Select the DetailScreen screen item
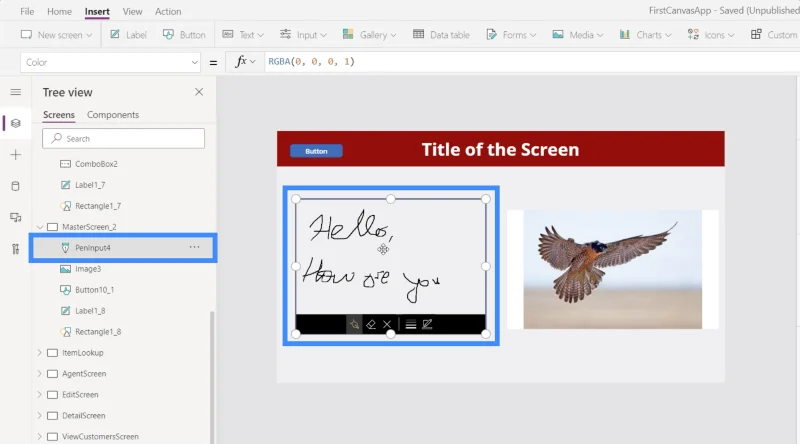This screenshot has width=800, height=444. tap(84, 415)
